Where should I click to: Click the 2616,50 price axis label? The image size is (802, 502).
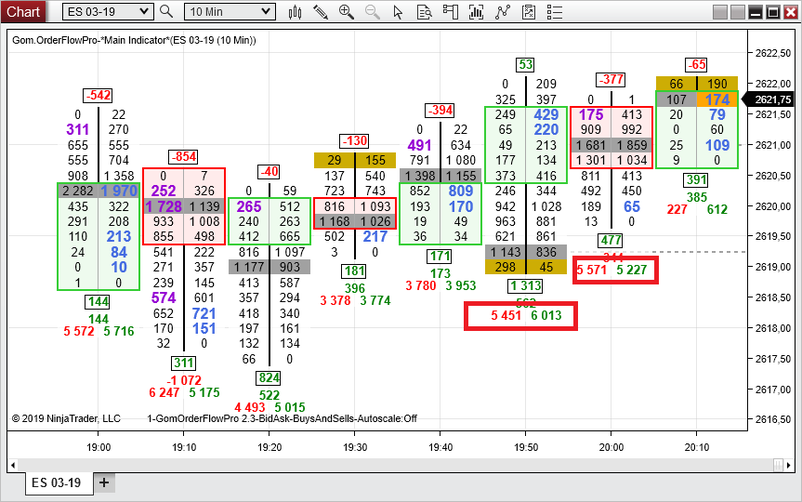click(x=773, y=420)
